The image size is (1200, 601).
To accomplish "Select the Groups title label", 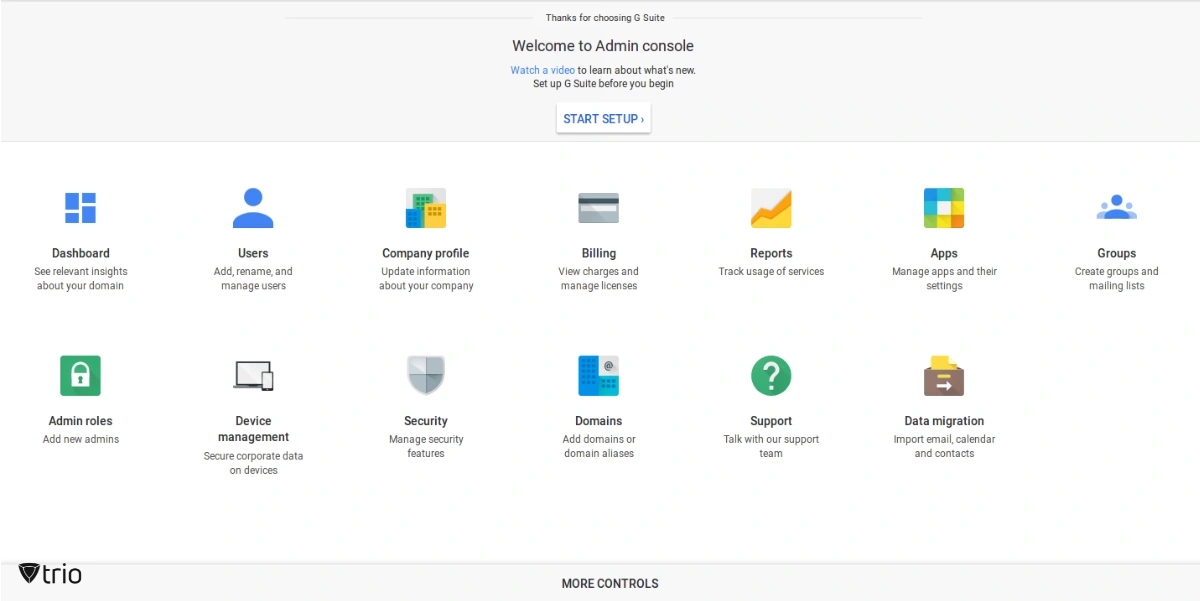I will pos(1117,254).
